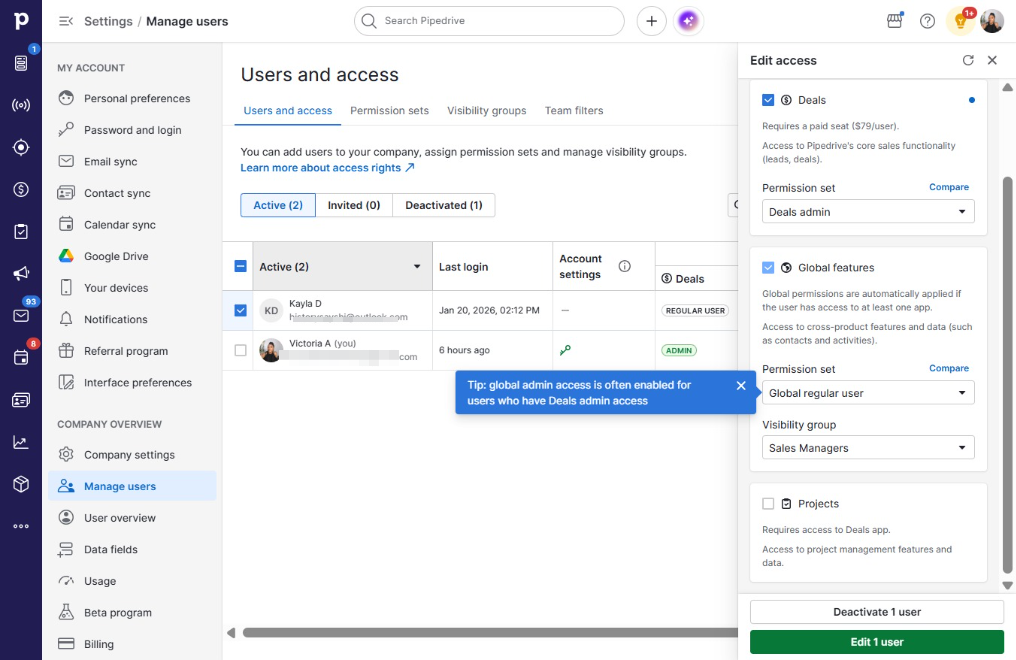Image resolution: width=1016 pixels, height=660 pixels.
Task: Open Learn more about access rights link
Action: [327, 168]
